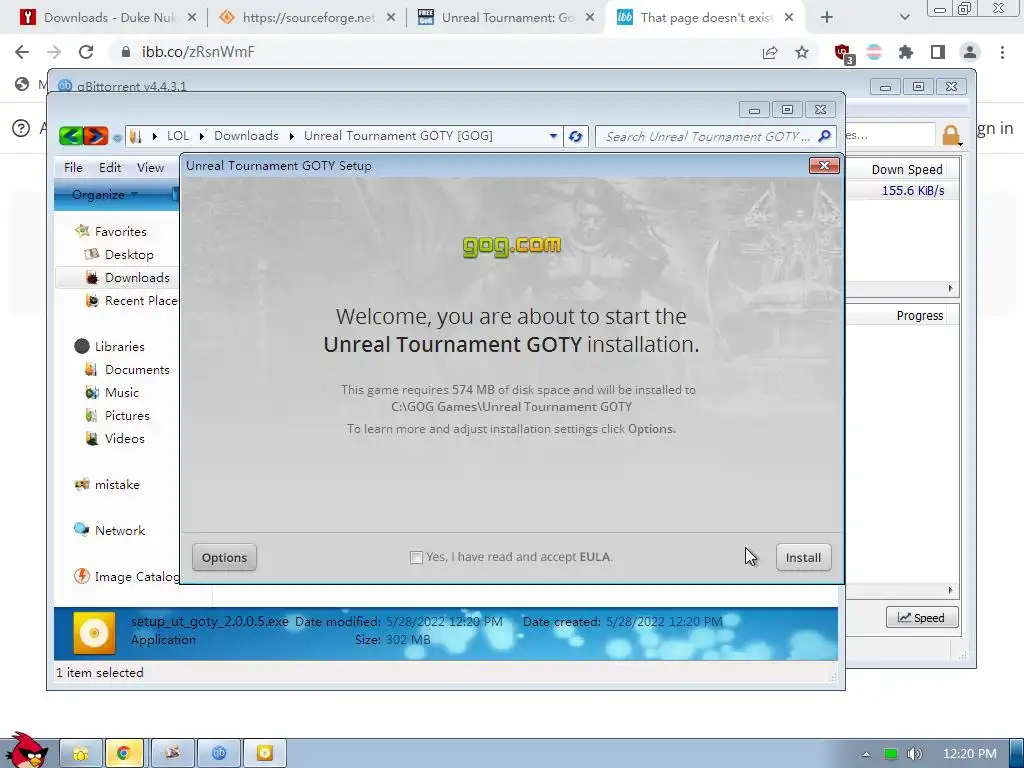Open the View menu in Explorer
1024x768 pixels.
point(150,167)
